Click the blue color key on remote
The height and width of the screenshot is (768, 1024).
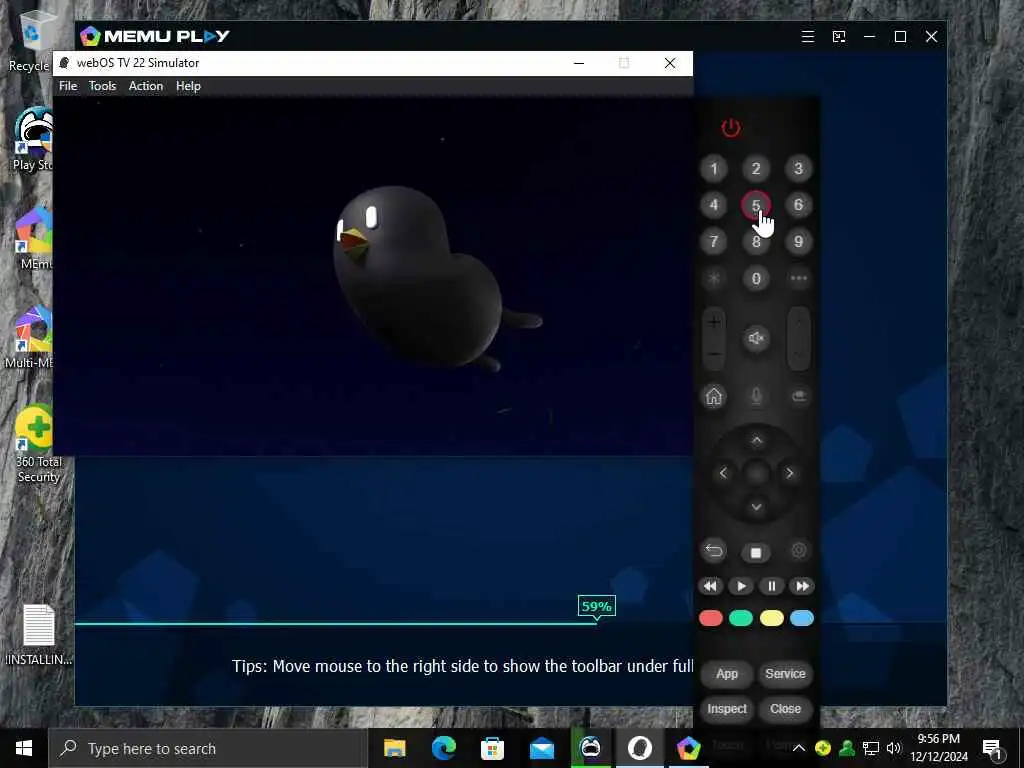tap(802, 618)
